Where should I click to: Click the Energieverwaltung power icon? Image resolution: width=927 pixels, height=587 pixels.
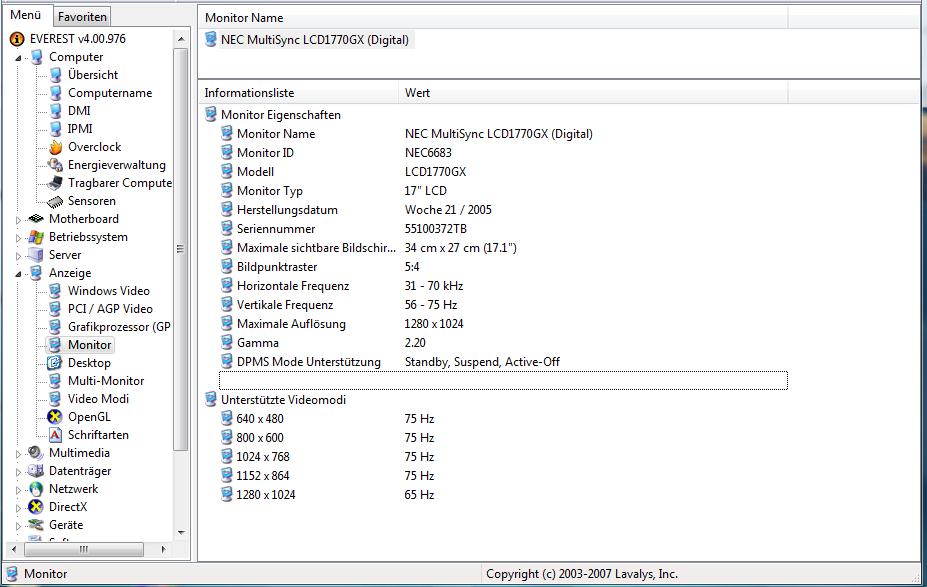tap(56, 165)
